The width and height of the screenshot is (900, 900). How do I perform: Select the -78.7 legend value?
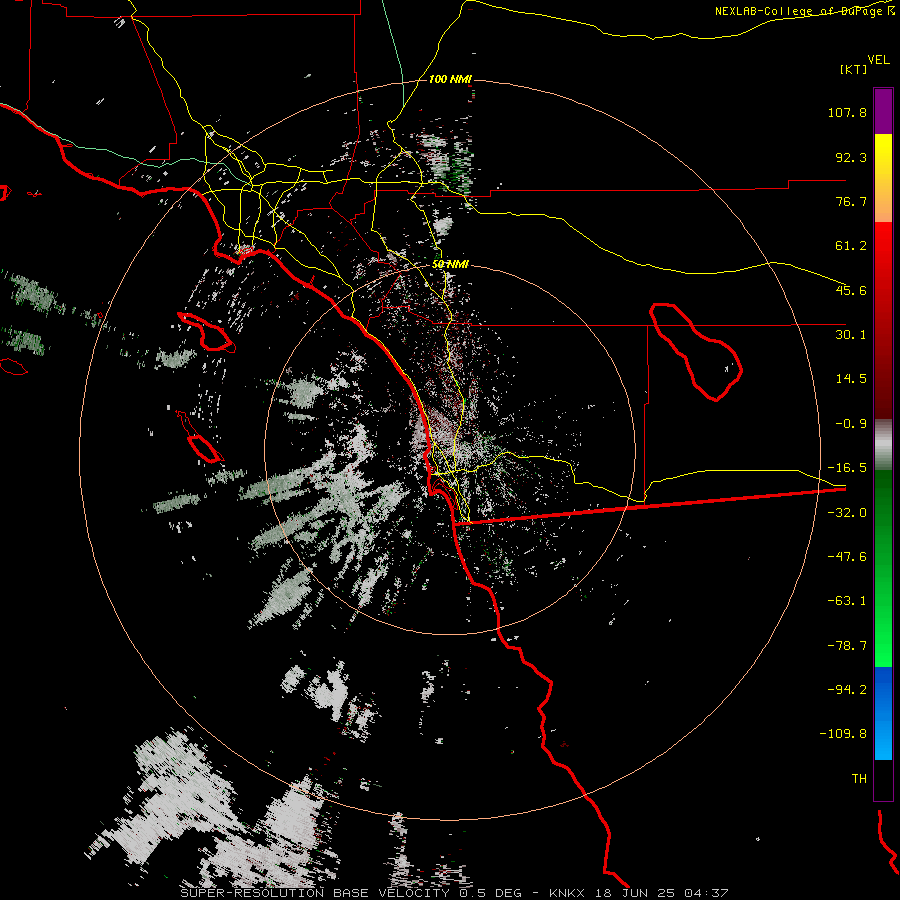coord(847,646)
